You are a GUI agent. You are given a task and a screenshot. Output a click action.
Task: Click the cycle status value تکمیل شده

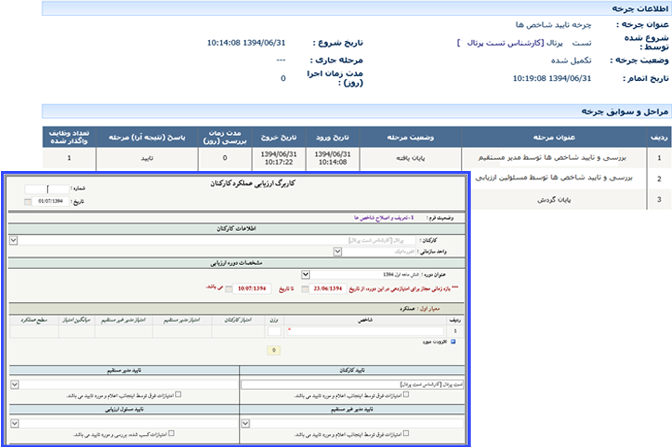[571, 60]
